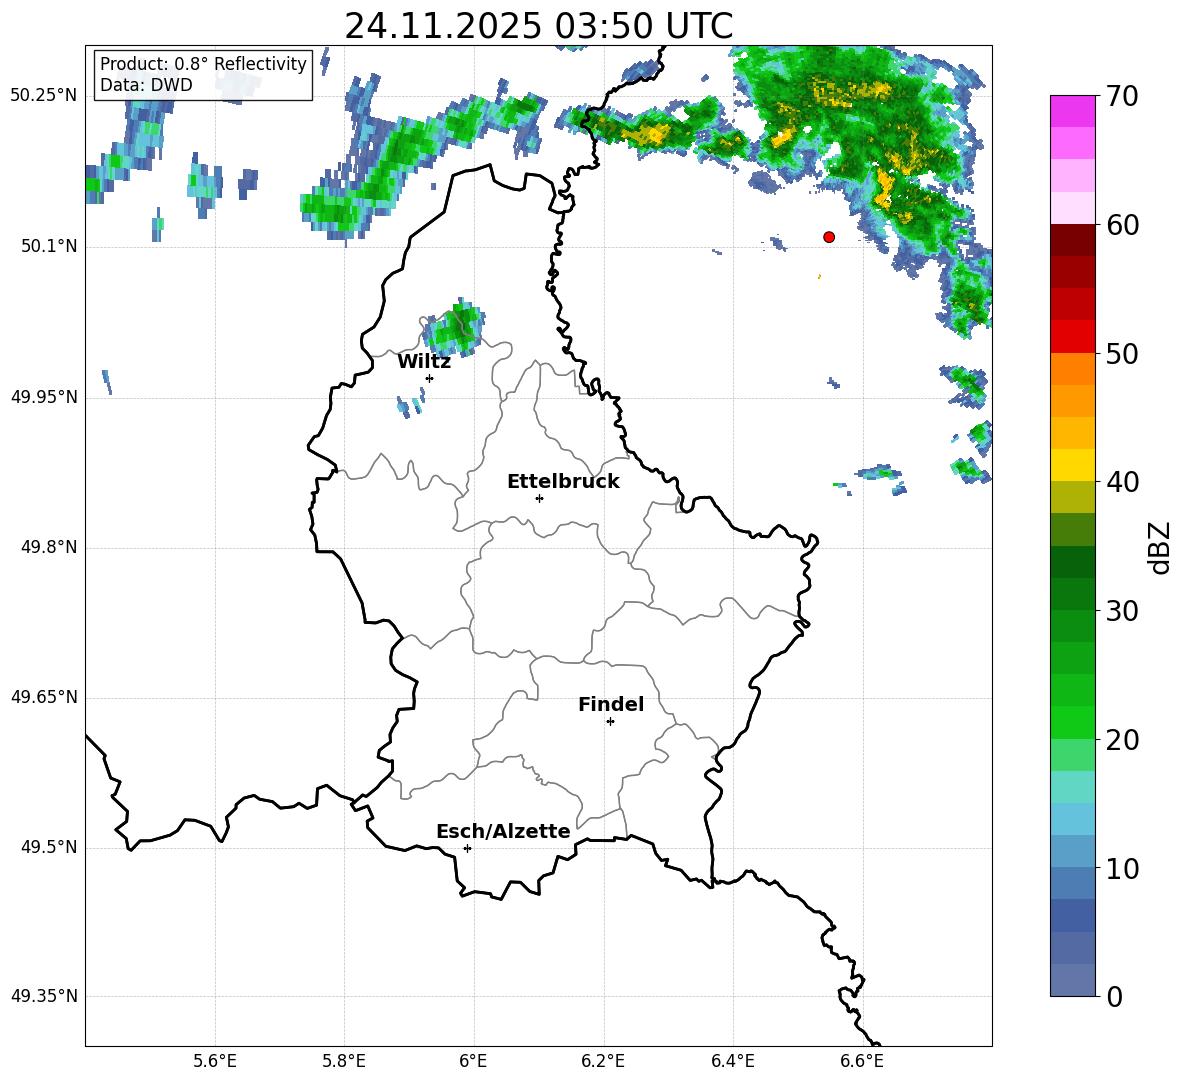Screen dimensions: 1184x1081
Task: Click the 'Product: 0.8° Reflectivity' label
Action: pos(203,64)
